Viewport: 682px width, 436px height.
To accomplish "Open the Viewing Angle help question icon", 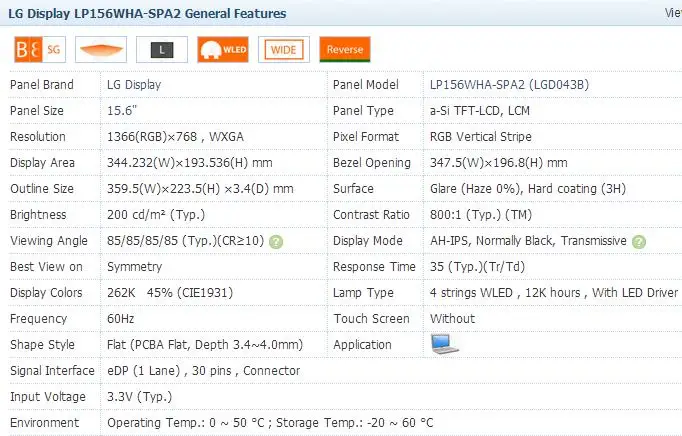I will pyautogui.click(x=276, y=241).
